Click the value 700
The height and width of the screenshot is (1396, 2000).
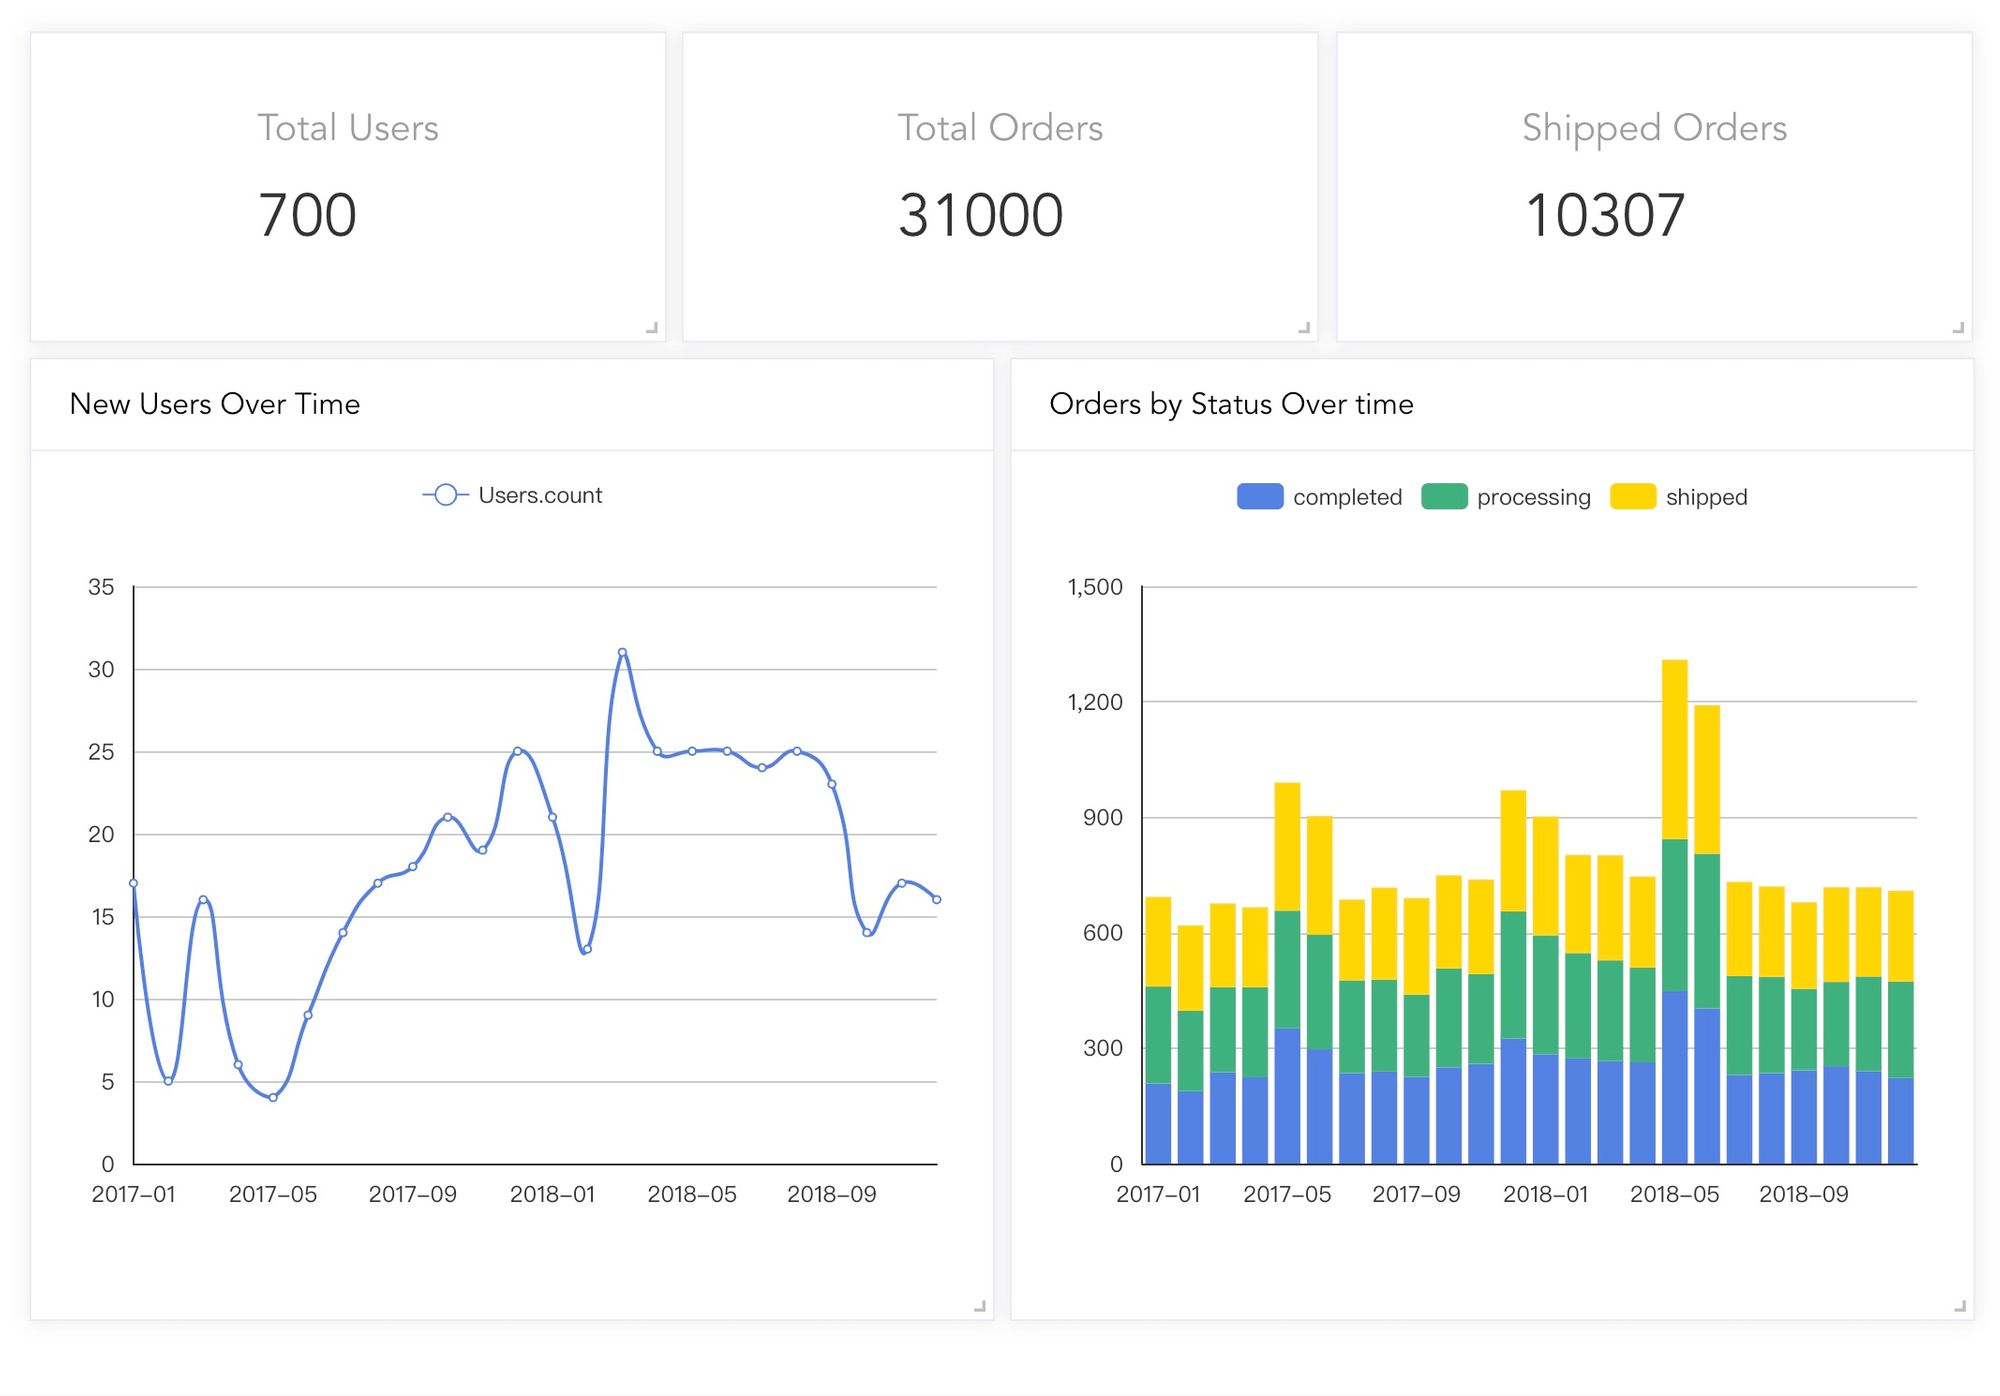pos(307,215)
